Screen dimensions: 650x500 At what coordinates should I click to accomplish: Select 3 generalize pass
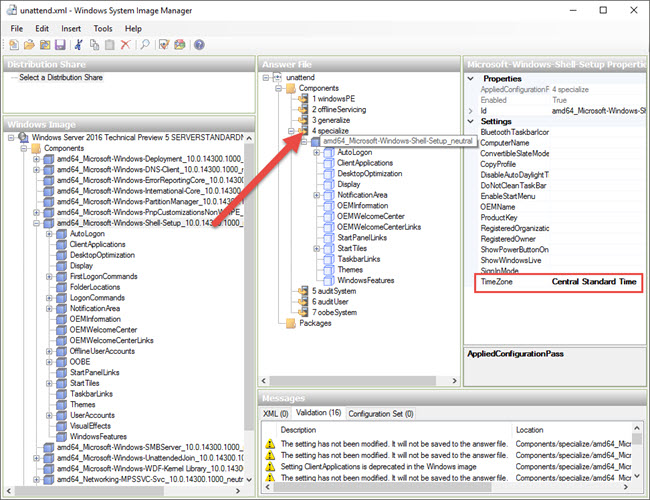[331, 120]
